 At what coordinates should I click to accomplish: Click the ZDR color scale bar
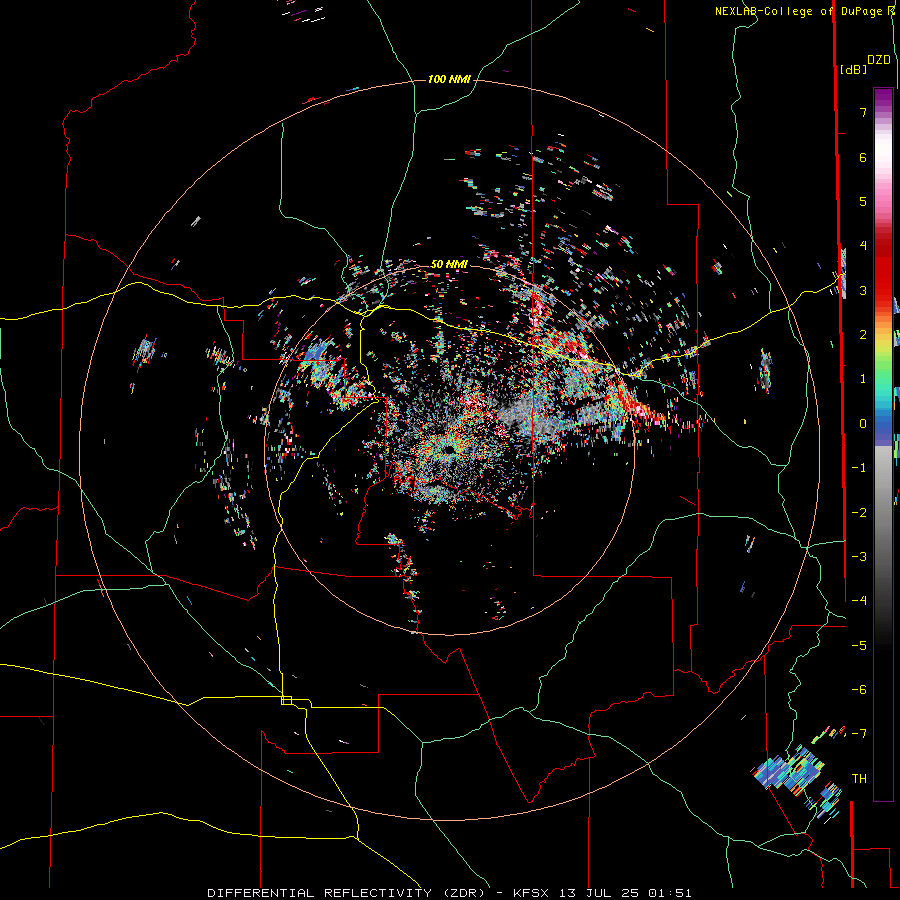pyautogui.click(x=883, y=444)
